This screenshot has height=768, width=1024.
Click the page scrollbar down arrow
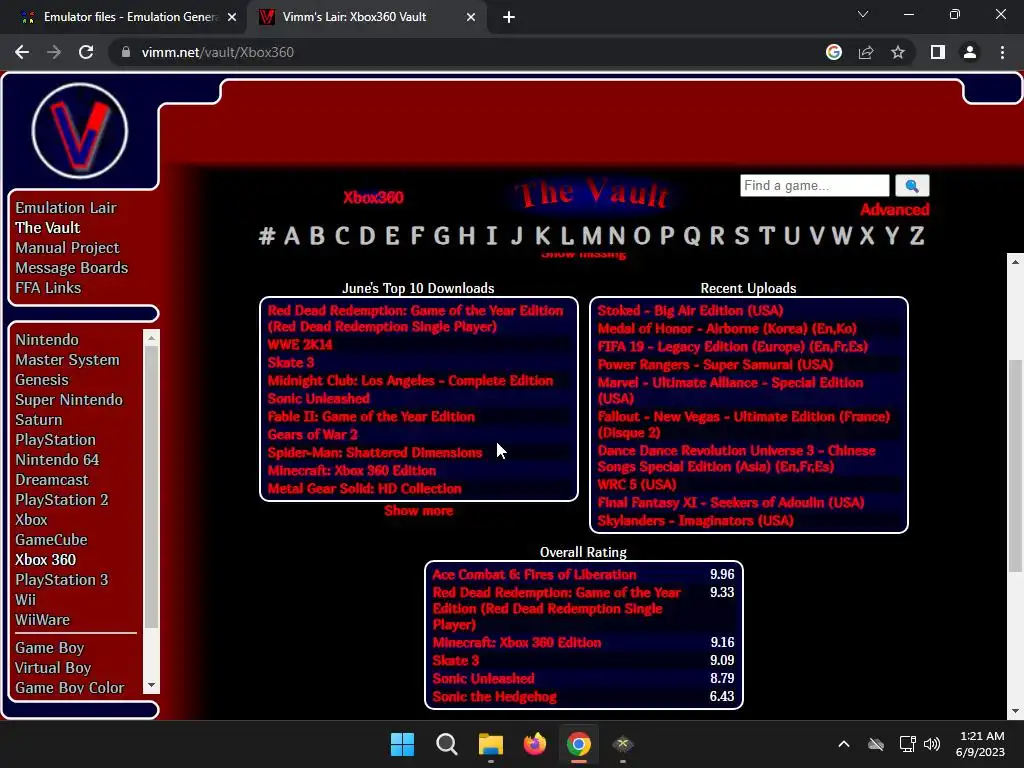coord(1015,711)
